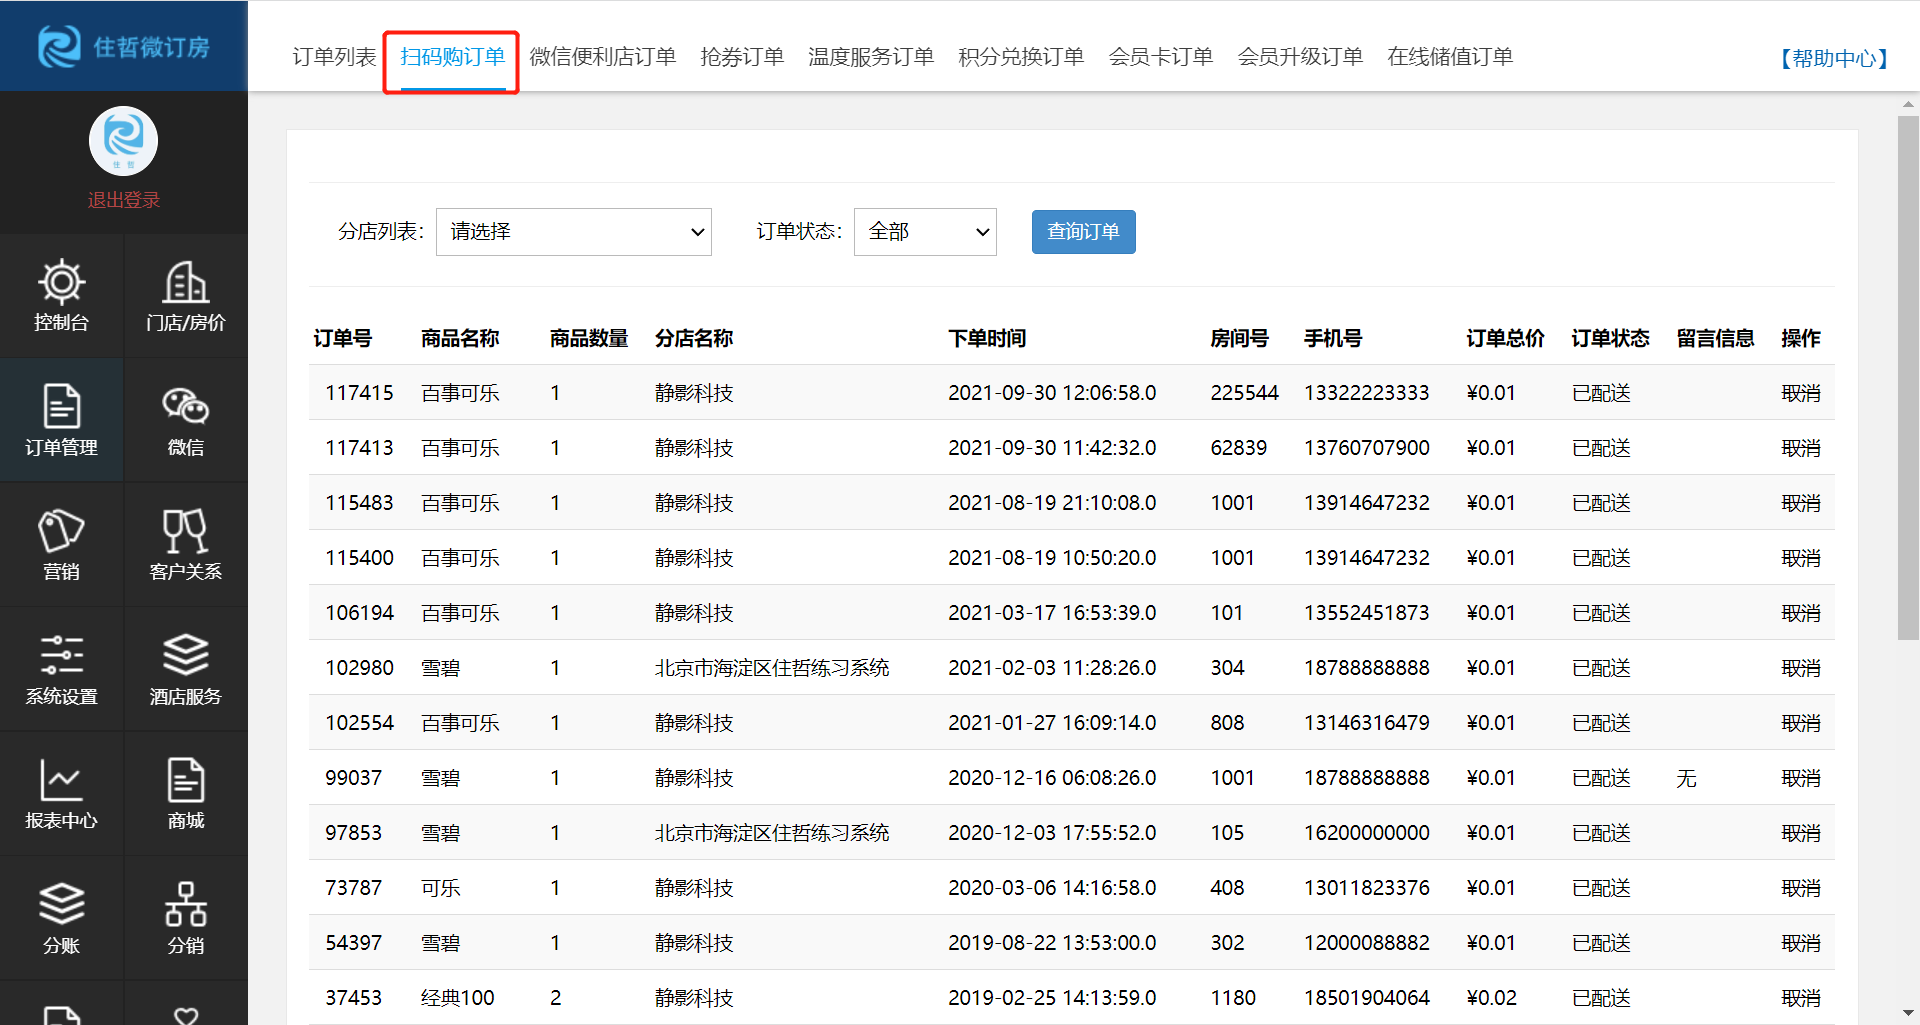Click product name 经典100
1920x1025 pixels.
458,998
